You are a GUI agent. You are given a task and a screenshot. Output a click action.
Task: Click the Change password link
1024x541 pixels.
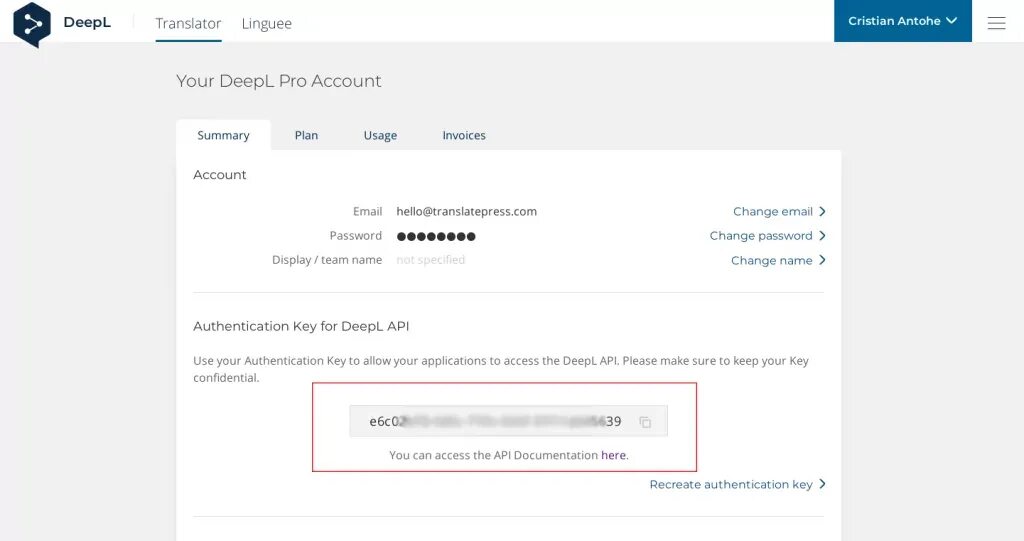(761, 235)
